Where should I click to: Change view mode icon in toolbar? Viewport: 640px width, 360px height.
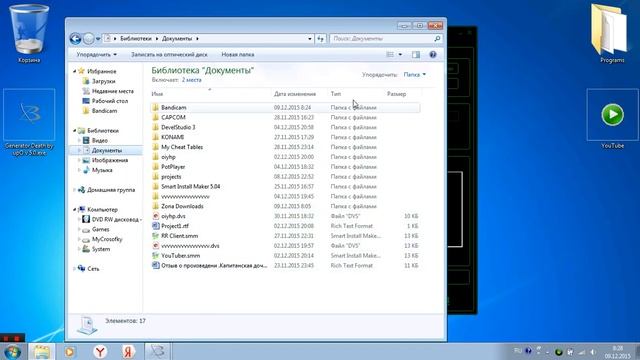pyautogui.click(x=390, y=54)
